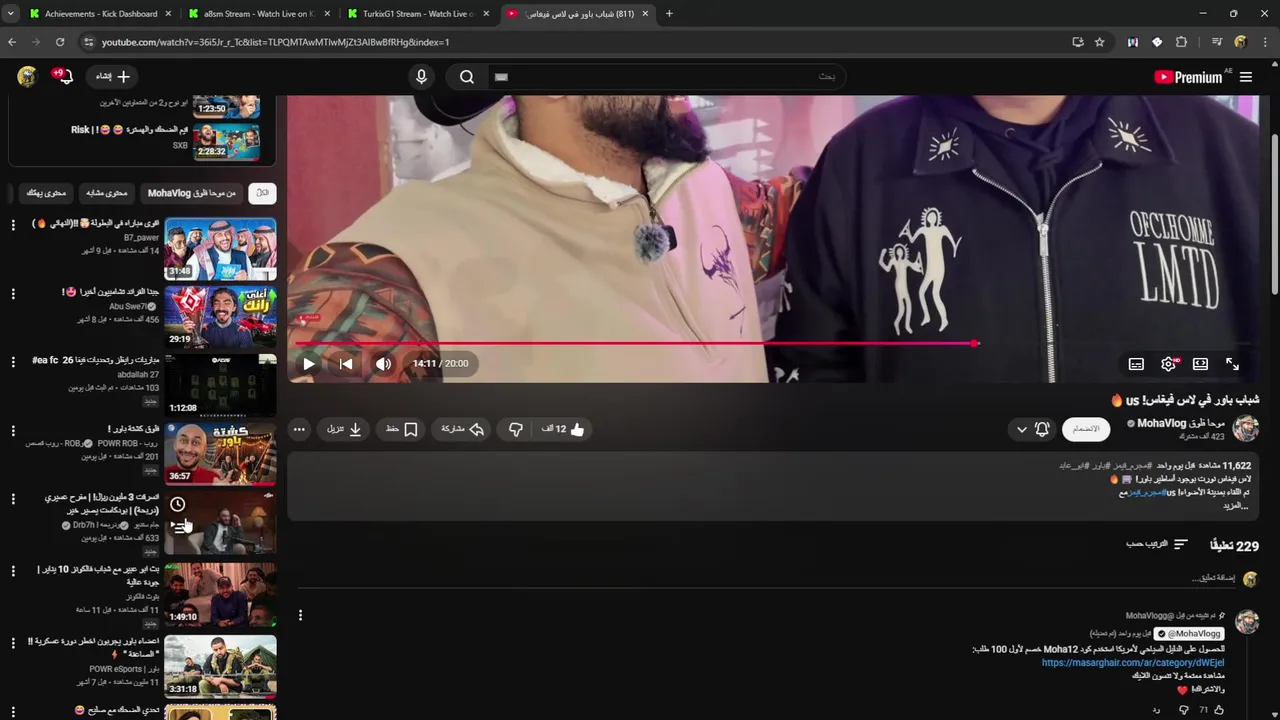Add Drb7h video to Watch Later clock icon
This screenshot has width=1280, height=720.
[178, 505]
